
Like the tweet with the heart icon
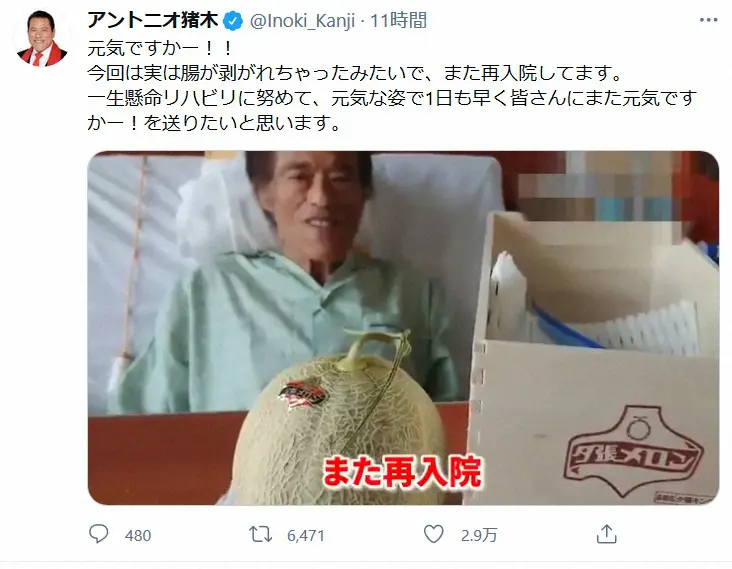click(433, 534)
